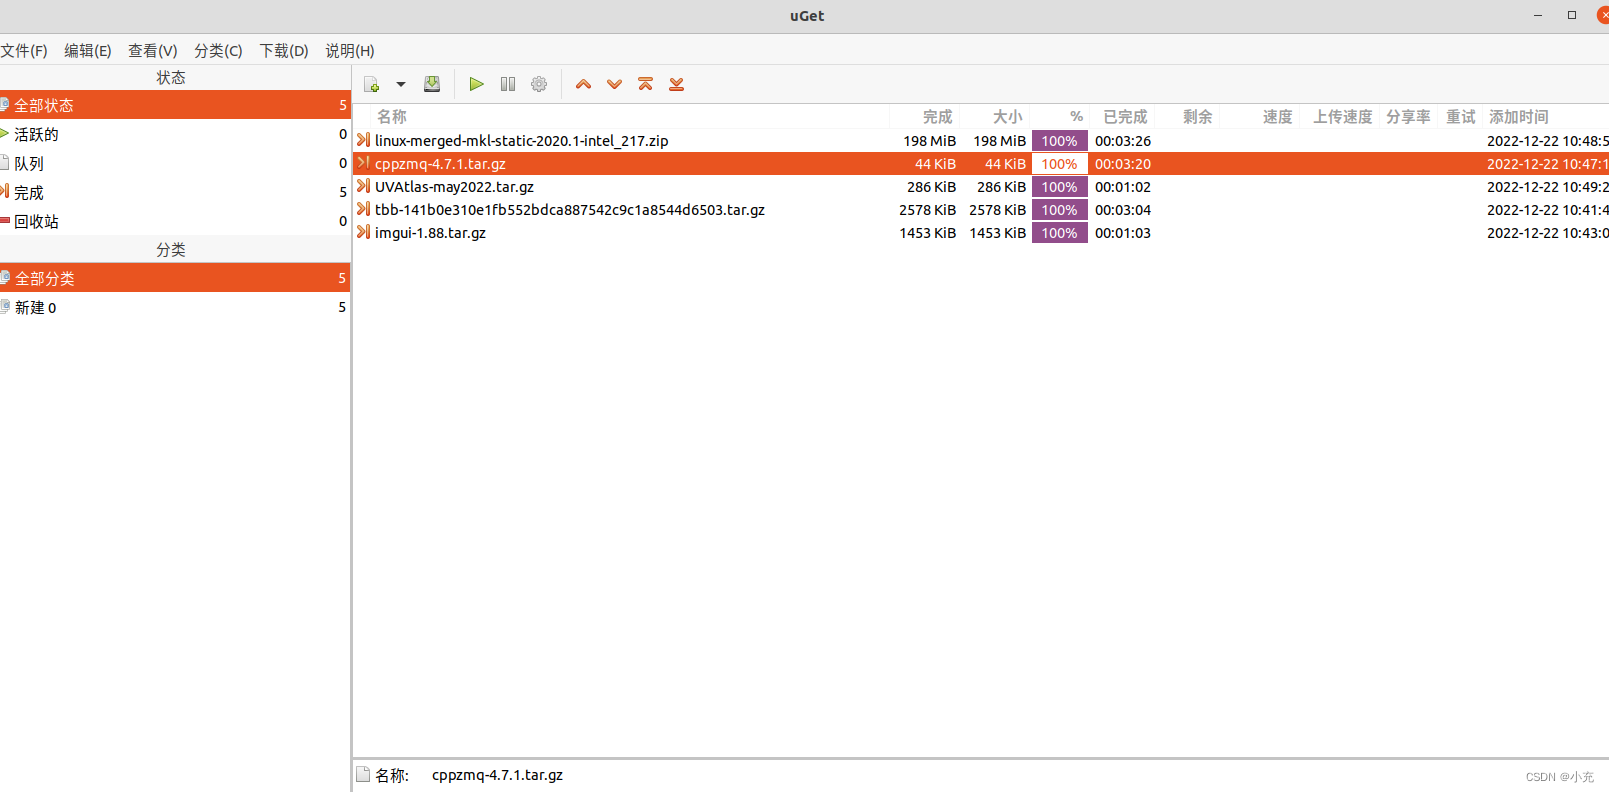Select the cppzmq-4.7.1.tar.gz download row
Screen dimensions: 1609x792
click(981, 164)
